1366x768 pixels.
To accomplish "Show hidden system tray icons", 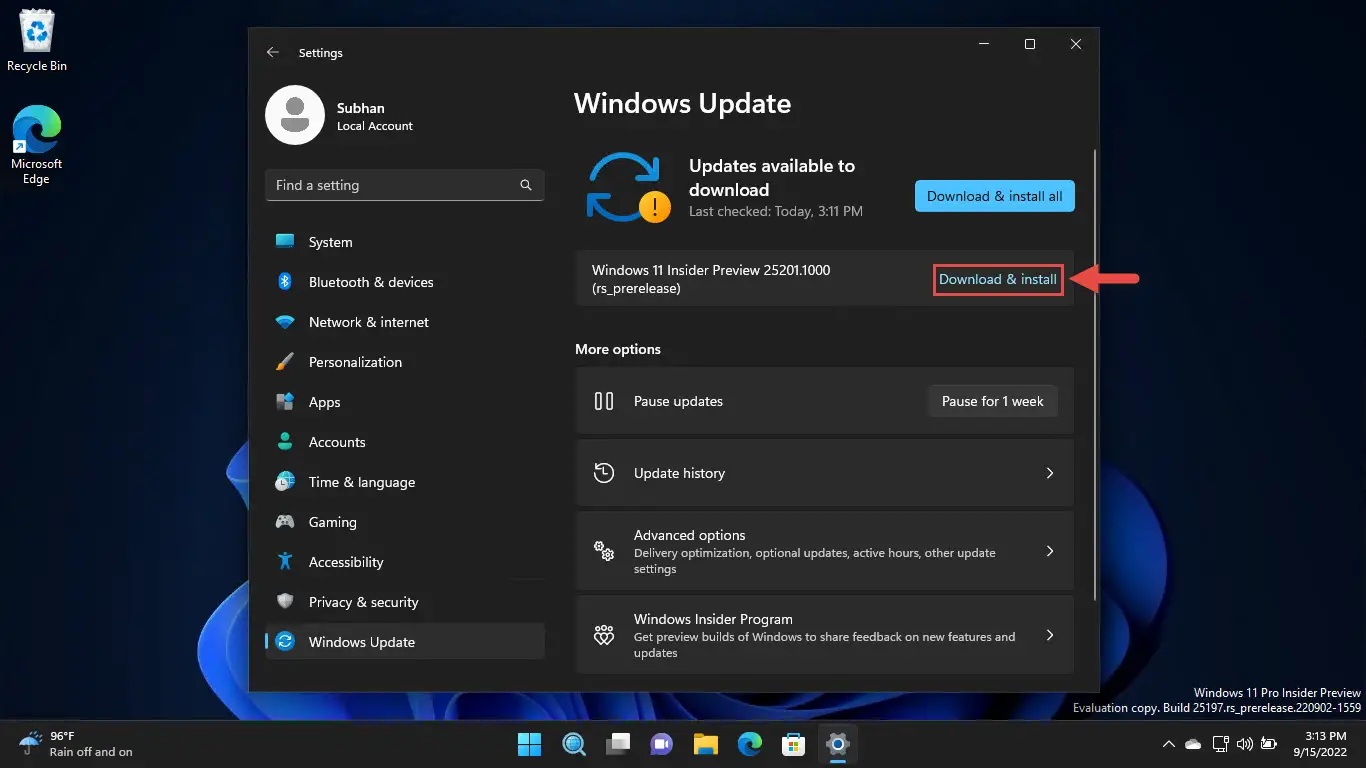I will point(1168,744).
